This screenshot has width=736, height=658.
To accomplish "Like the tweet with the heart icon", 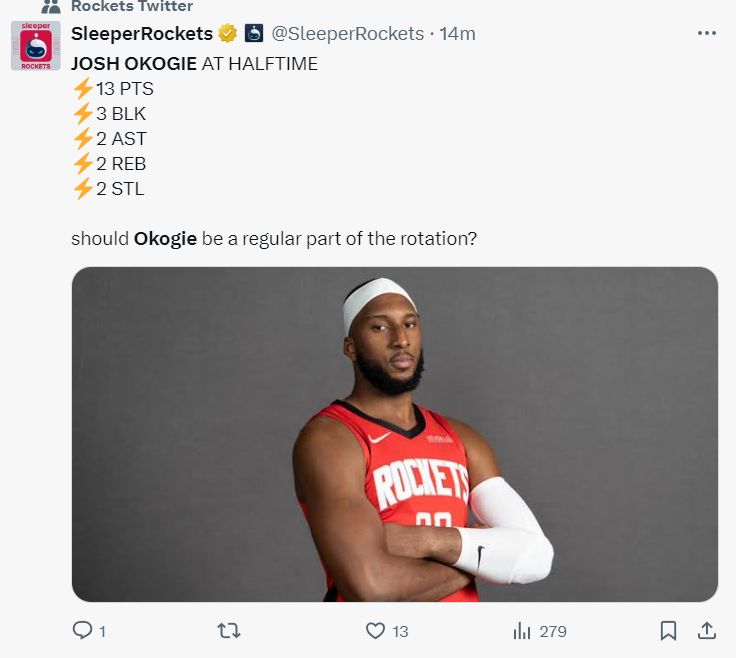I will tap(375, 631).
